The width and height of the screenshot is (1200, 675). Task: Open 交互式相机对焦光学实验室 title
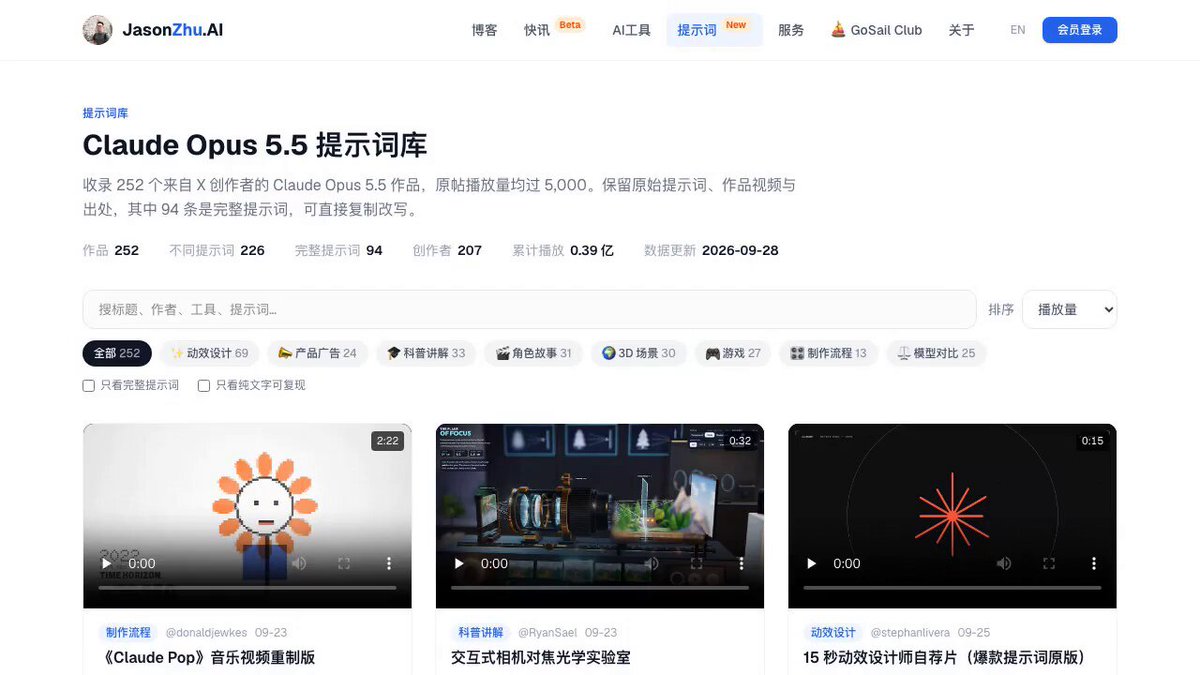pos(541,657)
